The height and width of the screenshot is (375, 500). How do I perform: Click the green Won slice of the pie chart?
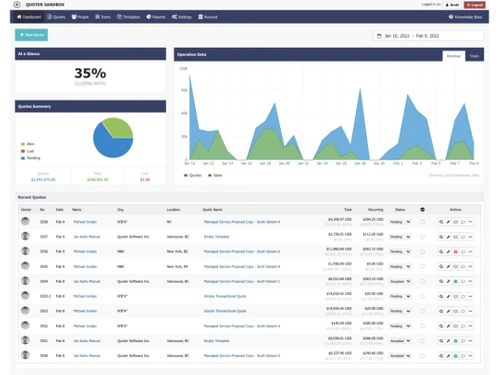(x=120, y=128)
